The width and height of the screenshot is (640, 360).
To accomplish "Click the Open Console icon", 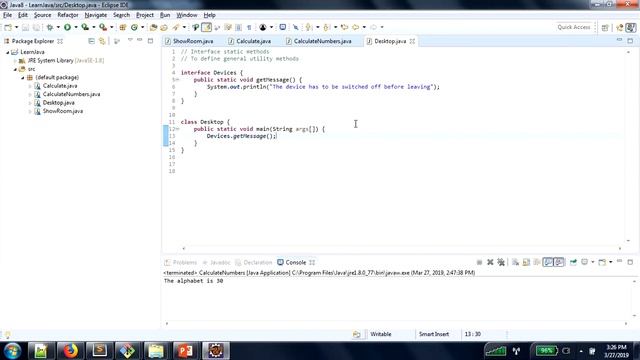I will 602,262.
